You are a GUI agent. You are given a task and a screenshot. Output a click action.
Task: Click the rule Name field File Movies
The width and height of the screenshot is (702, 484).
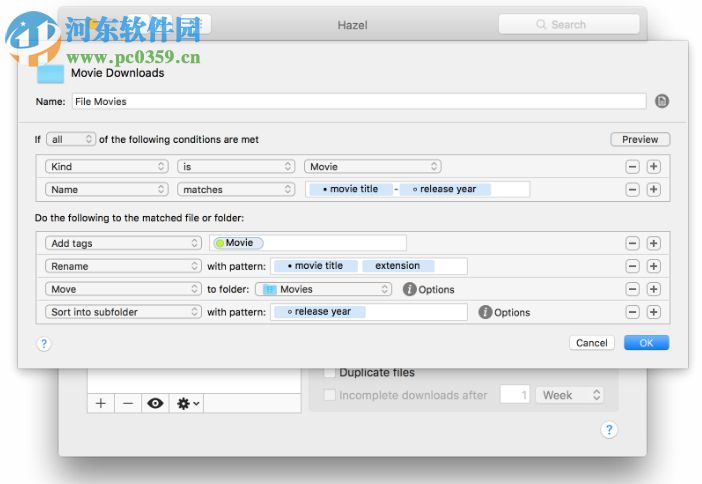coord(359,101)
